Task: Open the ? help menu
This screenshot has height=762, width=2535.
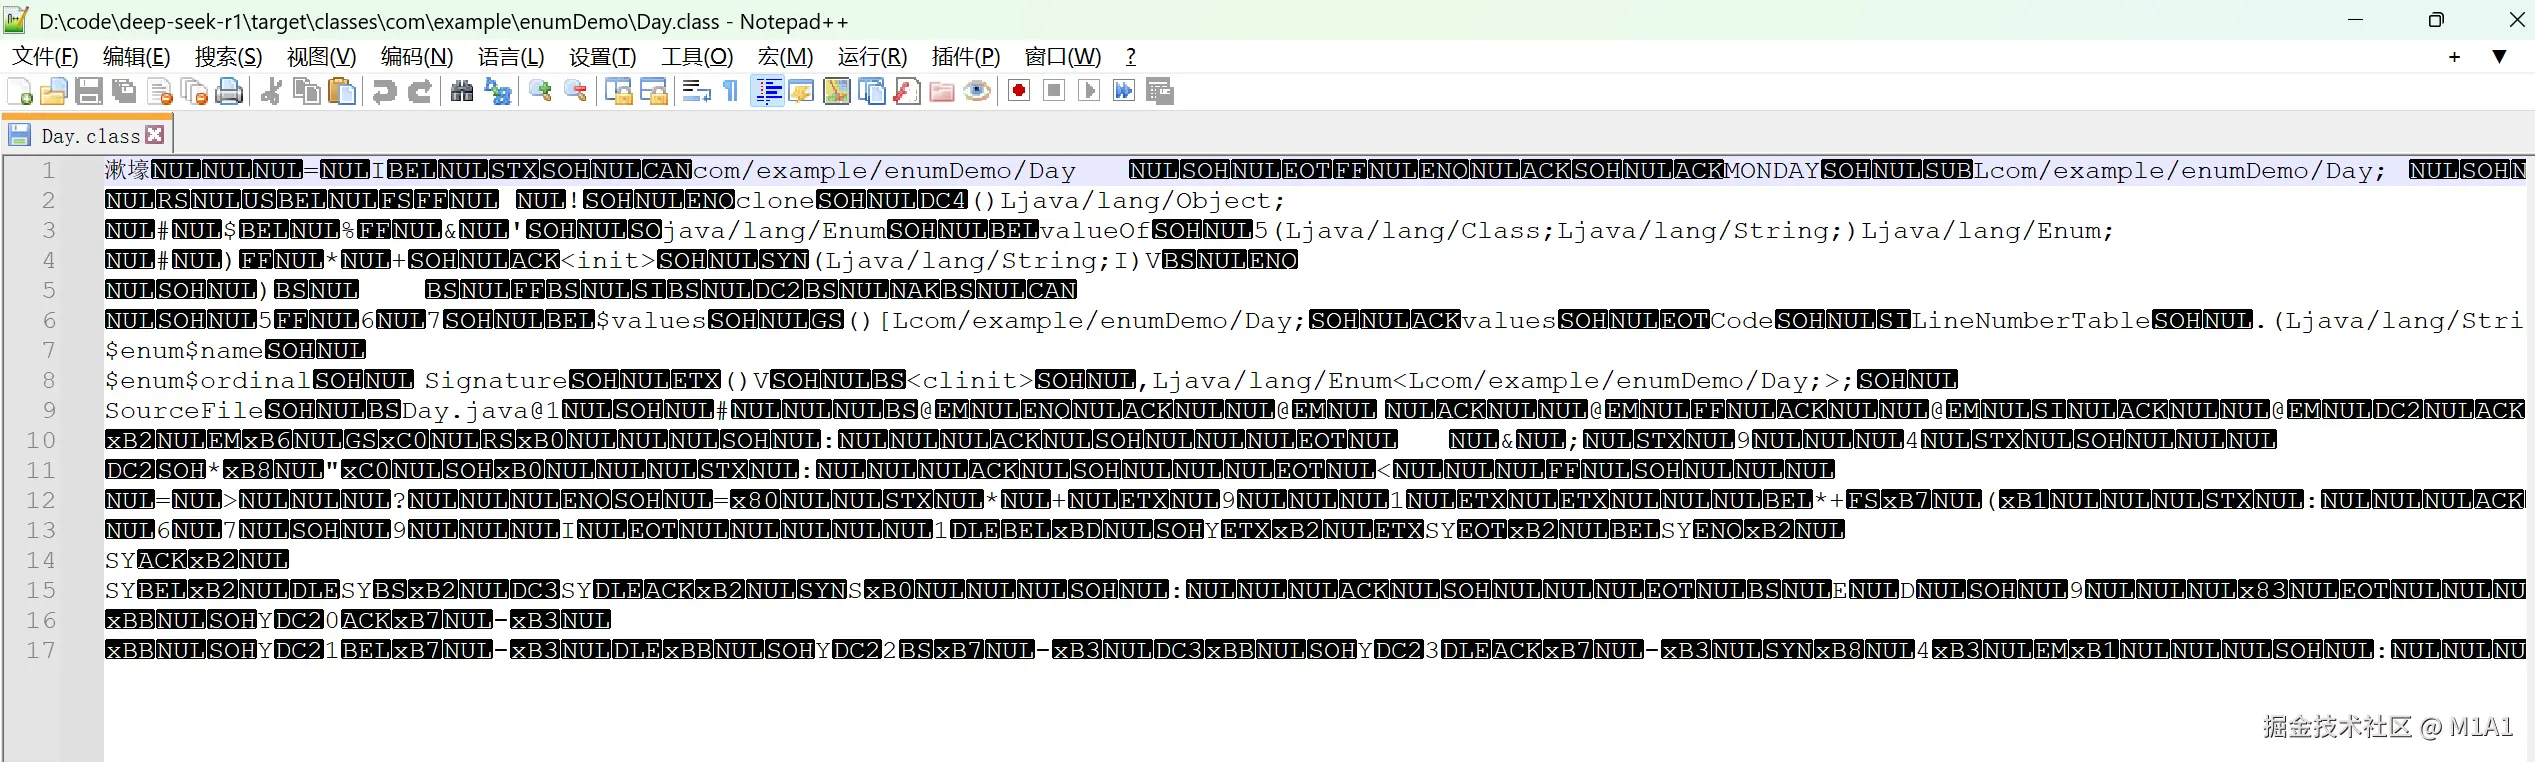Action: click(1131, 57)
